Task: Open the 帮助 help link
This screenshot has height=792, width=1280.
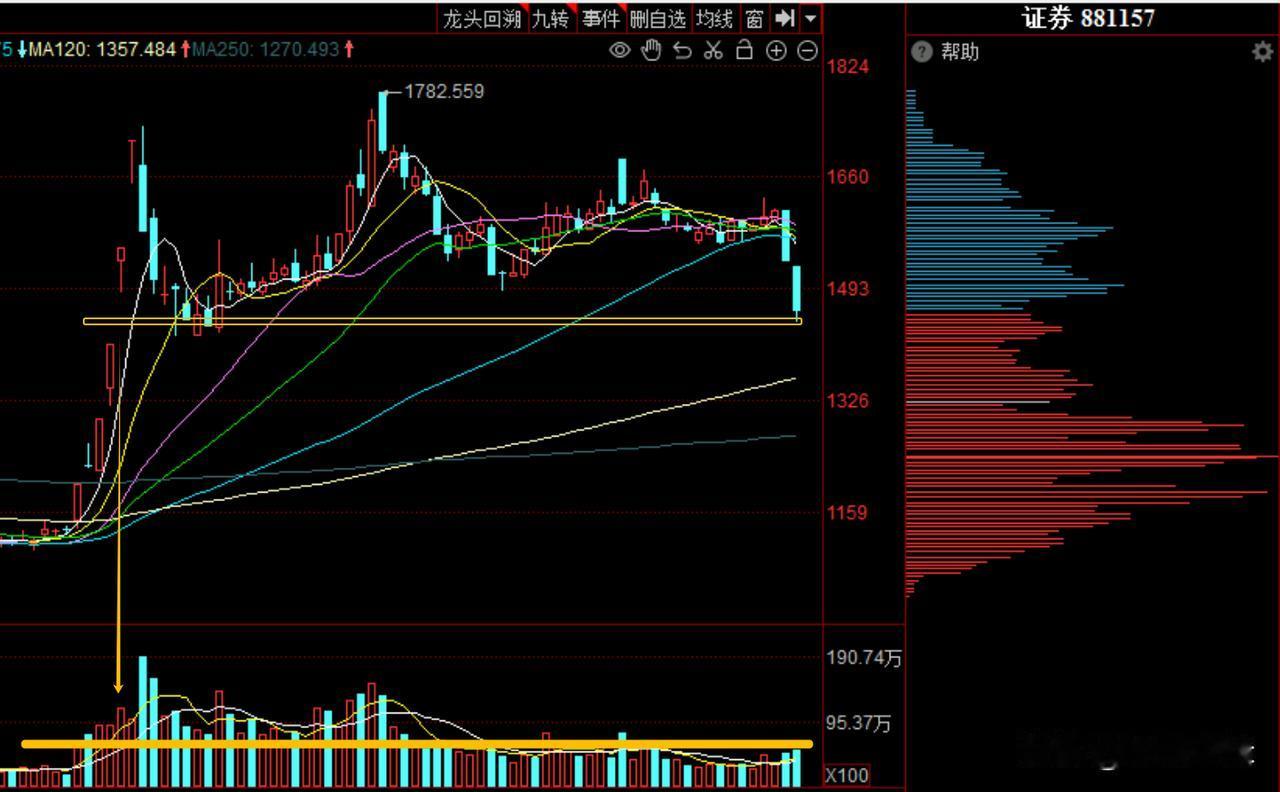Action: tap(960, 52)
